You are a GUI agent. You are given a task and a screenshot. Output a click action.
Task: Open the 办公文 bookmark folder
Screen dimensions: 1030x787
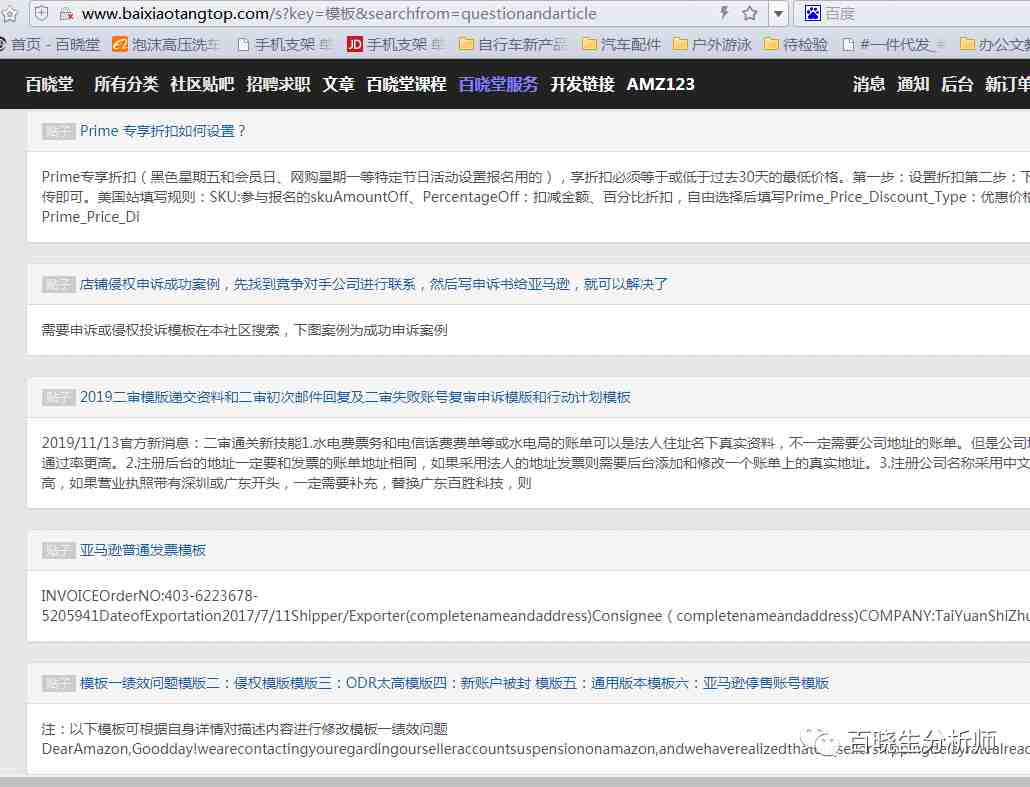pos(995,45)
